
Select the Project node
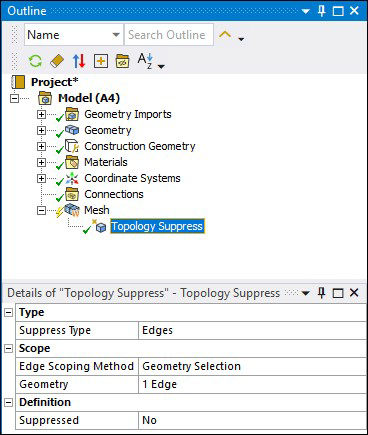(54, 82)
